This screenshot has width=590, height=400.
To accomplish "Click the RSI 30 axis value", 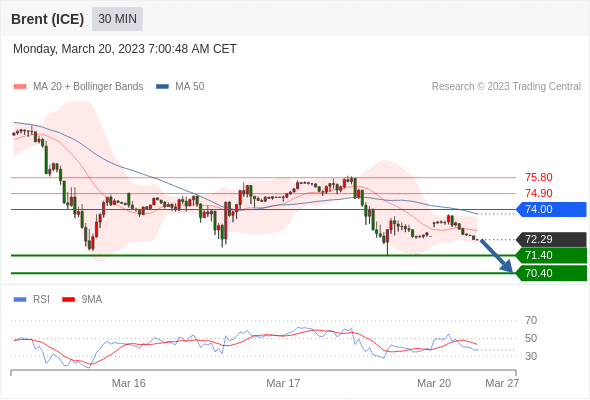I will click(531, 356).
